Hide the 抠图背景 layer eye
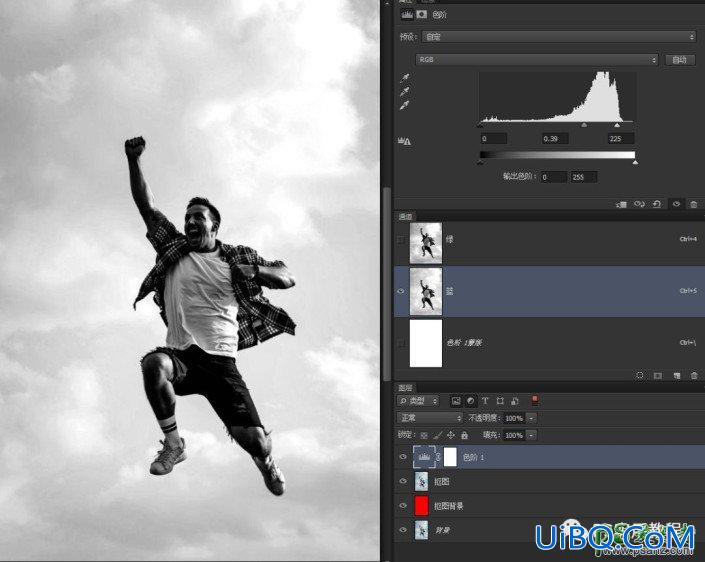This screenshot has height=562, width=705. pyautogui.click(x=403, y=505)
